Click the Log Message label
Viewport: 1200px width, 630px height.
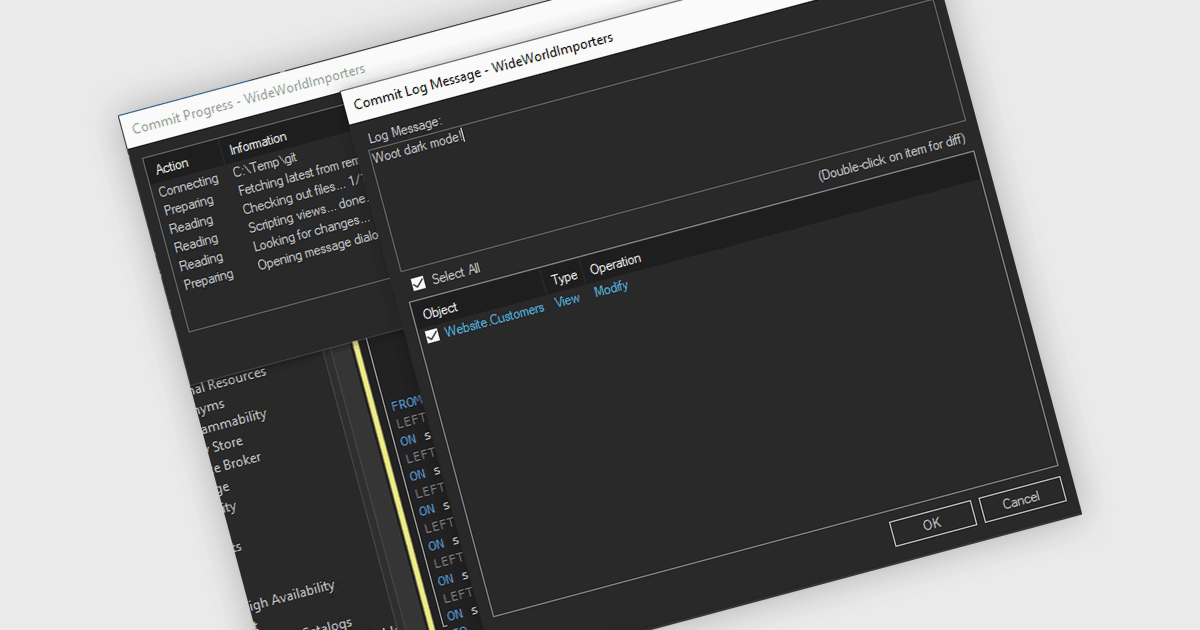(x=405, y=129)
